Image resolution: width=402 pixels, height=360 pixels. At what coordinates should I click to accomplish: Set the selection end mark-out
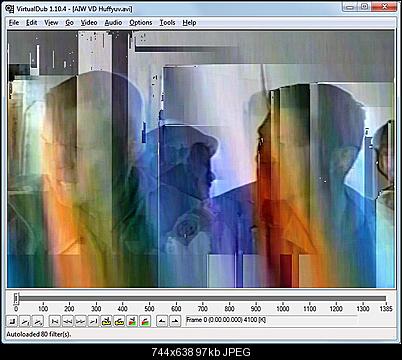pos(175,321)
